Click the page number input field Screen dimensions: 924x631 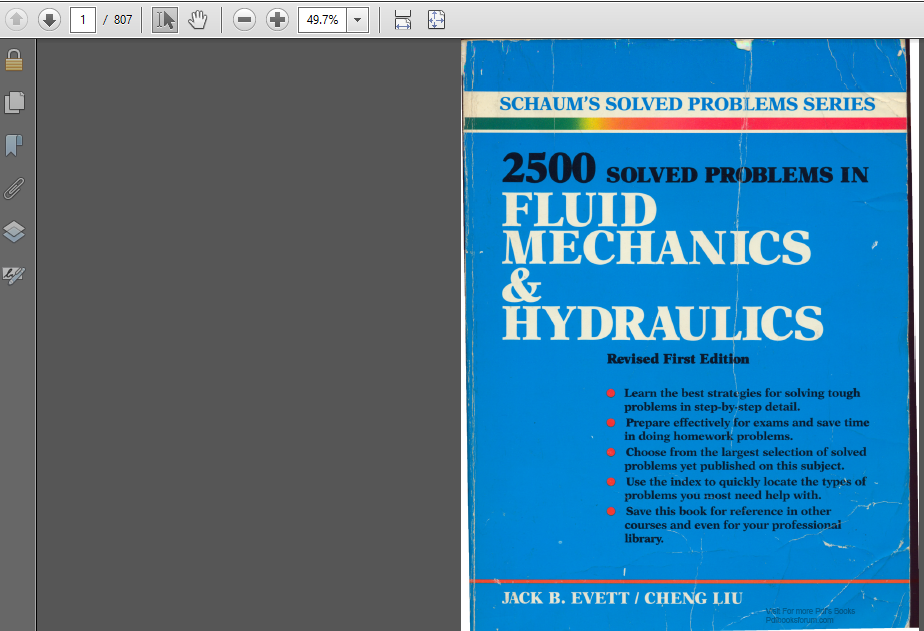83,20
